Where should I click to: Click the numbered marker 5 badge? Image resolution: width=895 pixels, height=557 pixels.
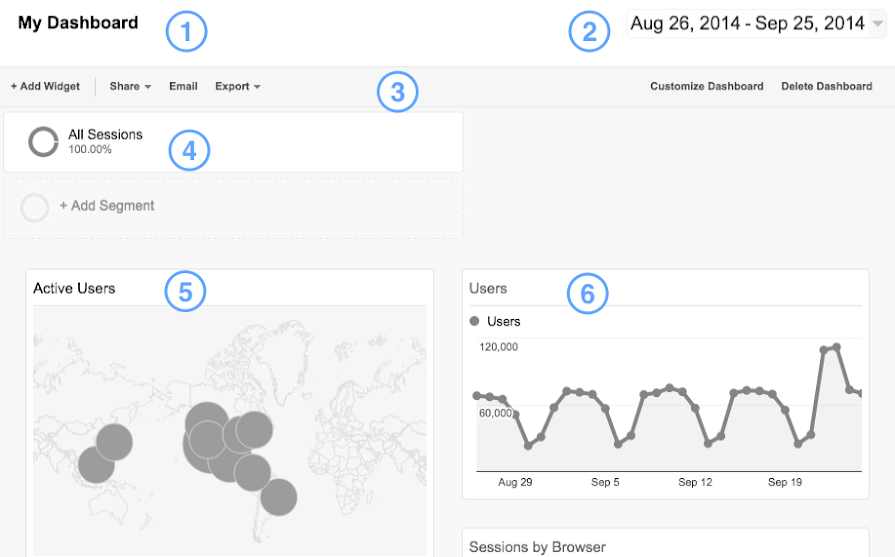pyautogui.click(x=185, y=291)
